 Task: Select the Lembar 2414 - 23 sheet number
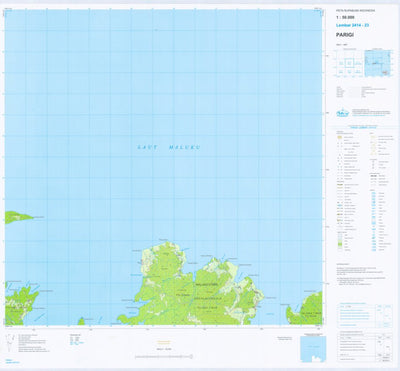tap(352, 25)
